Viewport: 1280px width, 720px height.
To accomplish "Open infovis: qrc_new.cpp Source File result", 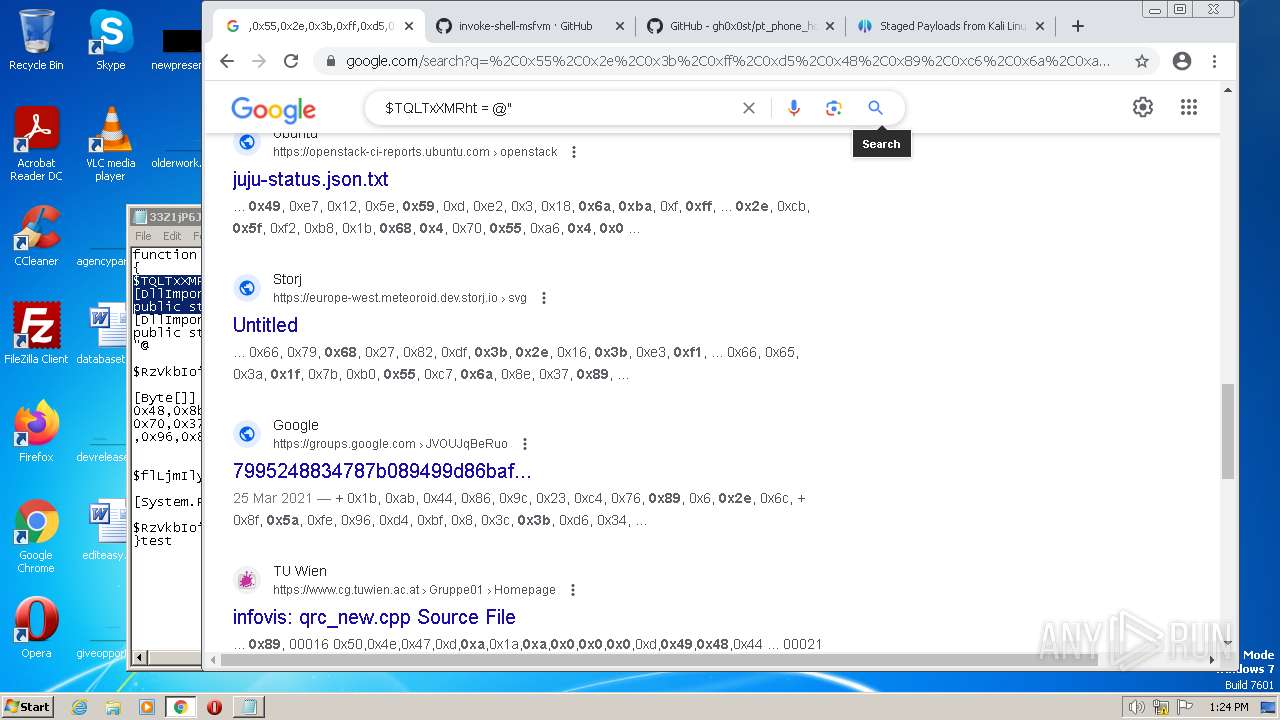I will 374,617.
